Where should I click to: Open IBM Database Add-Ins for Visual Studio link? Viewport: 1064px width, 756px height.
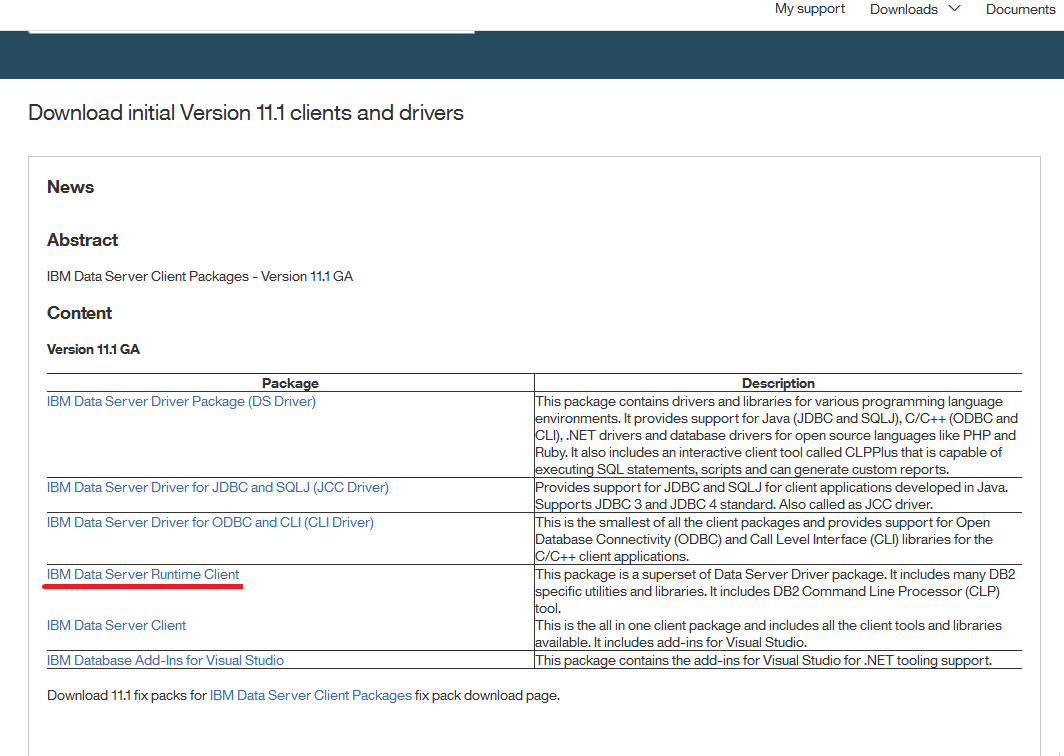point(166,660)
